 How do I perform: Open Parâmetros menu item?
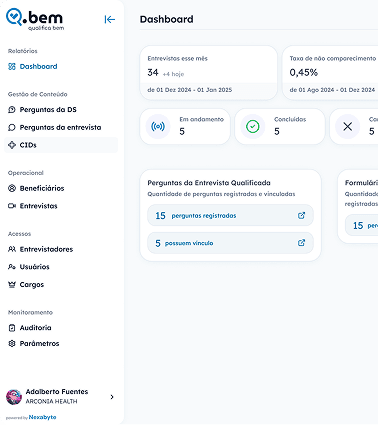coord(61,343)
